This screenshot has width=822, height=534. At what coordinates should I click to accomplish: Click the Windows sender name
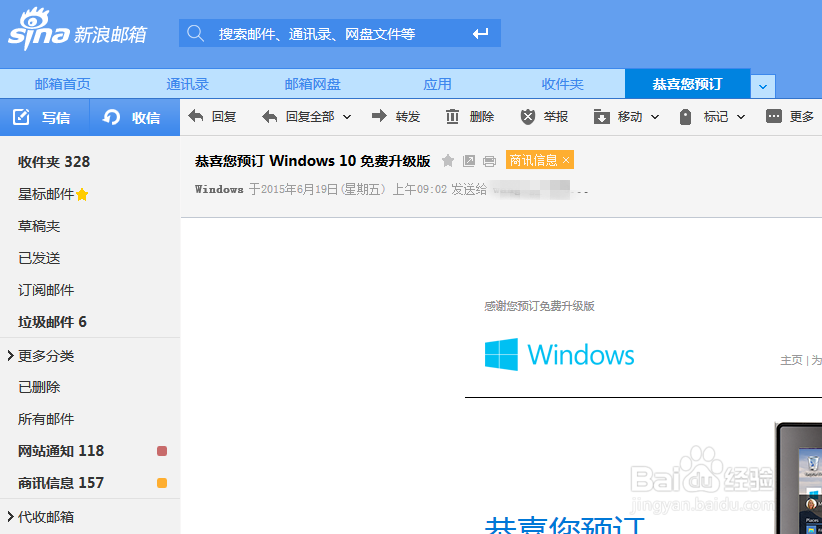pyautogui.click(x=219, y=189)
